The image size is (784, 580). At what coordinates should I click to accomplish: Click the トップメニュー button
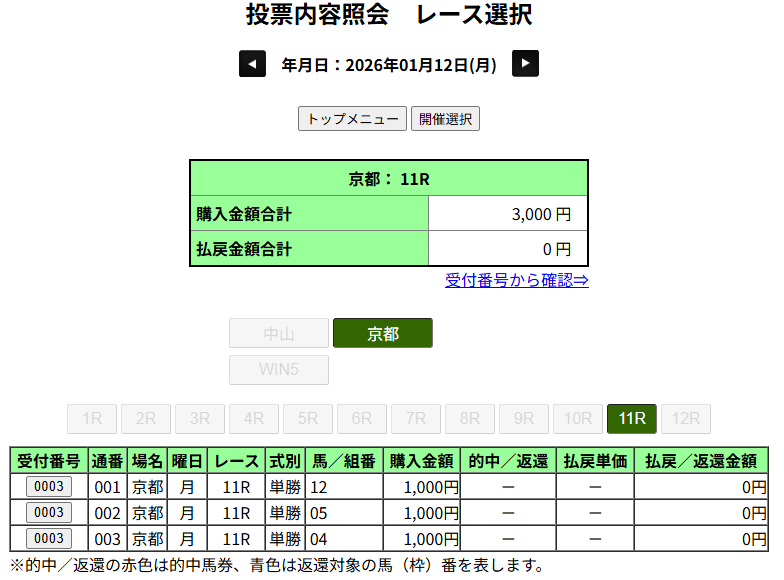[352, 119]
